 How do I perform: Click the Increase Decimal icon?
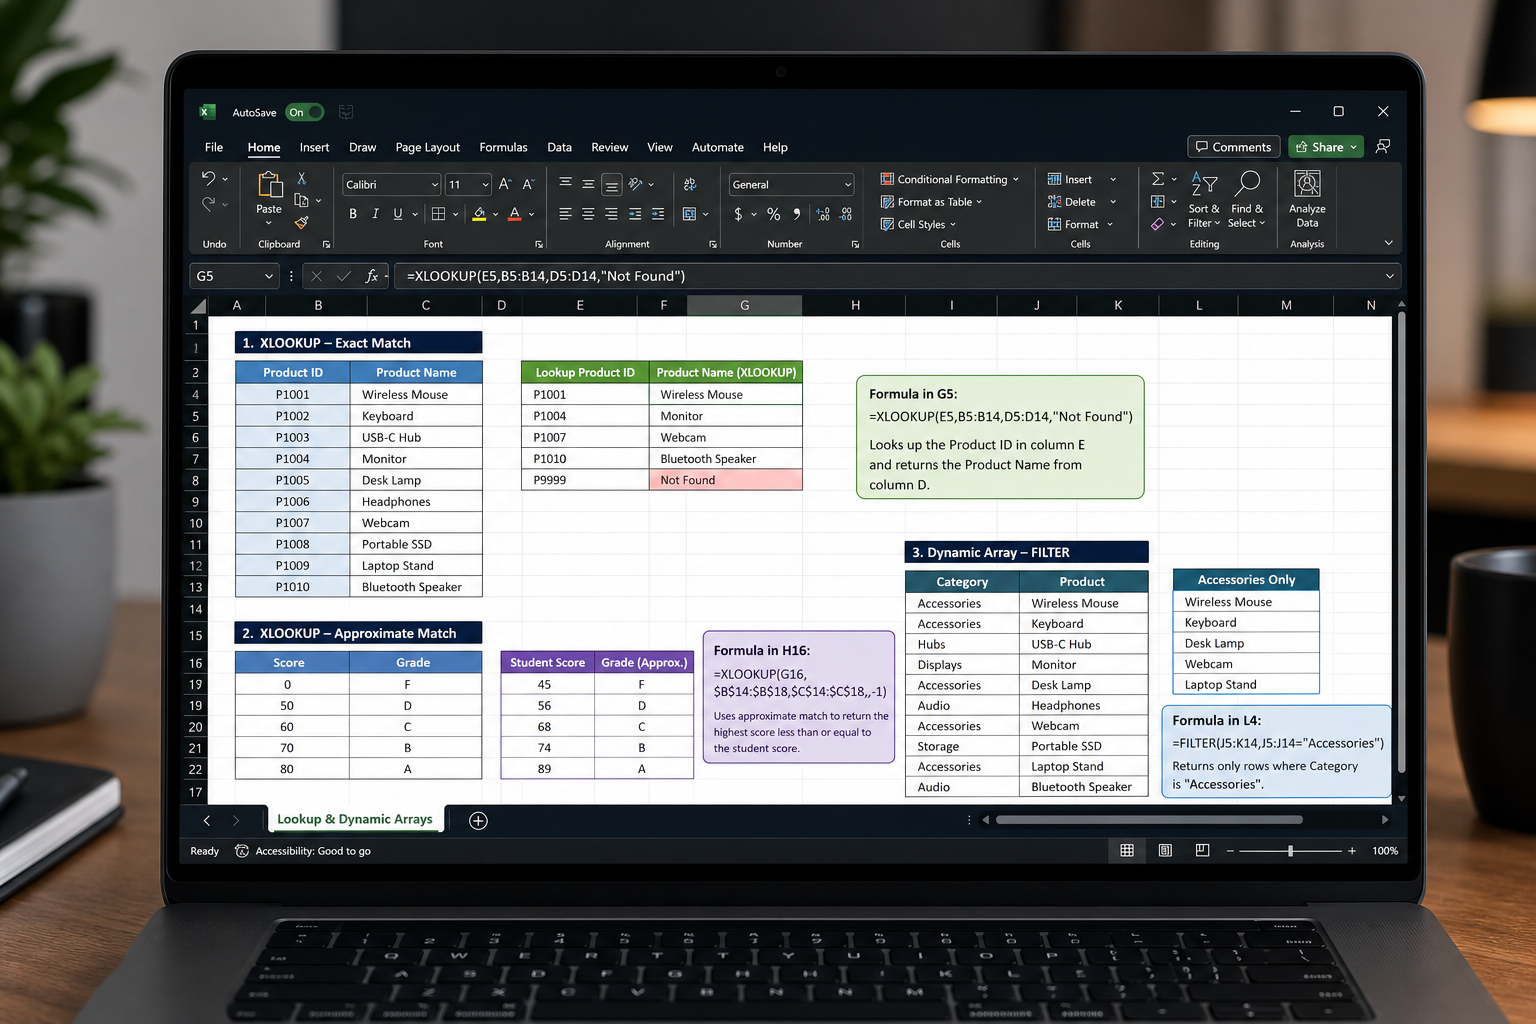point(823,214)
